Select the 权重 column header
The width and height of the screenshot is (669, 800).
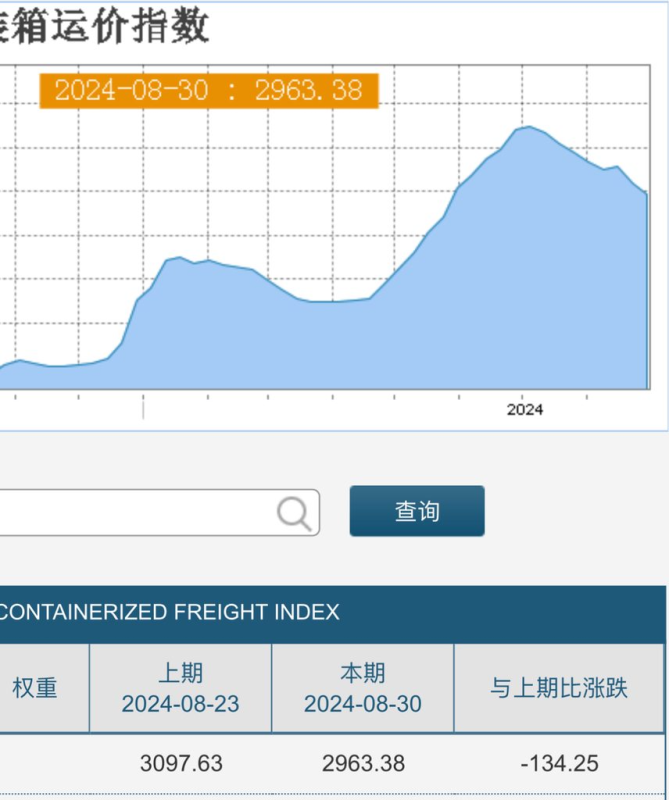click(x=35, y=688)
